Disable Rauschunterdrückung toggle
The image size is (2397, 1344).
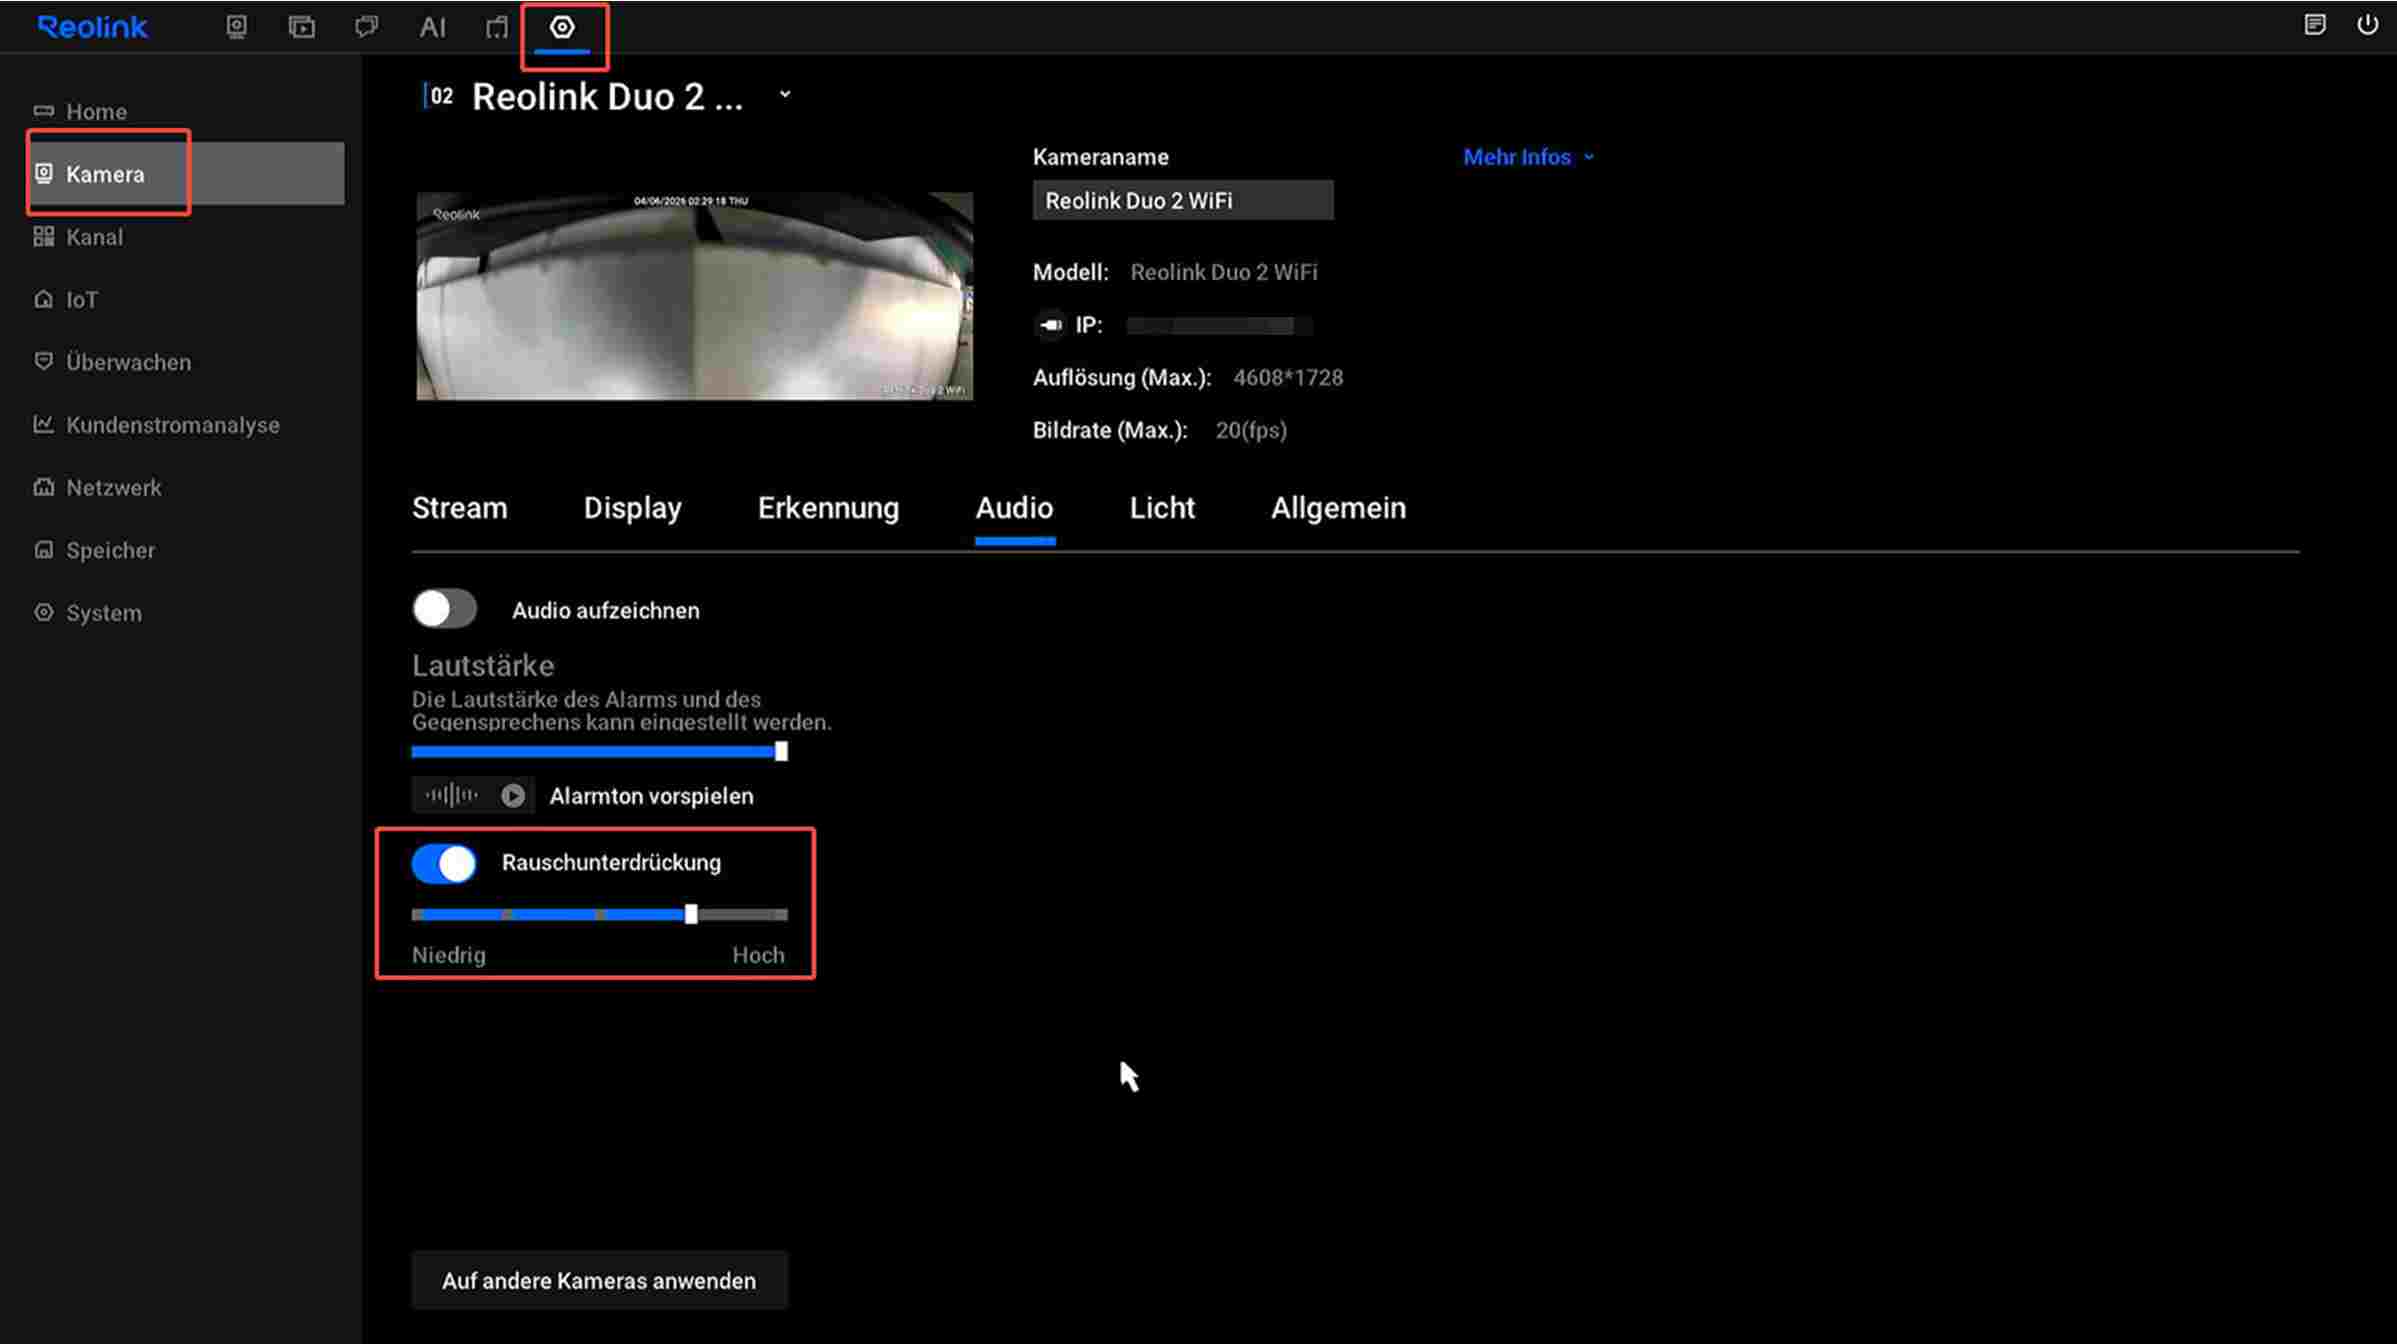click(x=444, y=863)
